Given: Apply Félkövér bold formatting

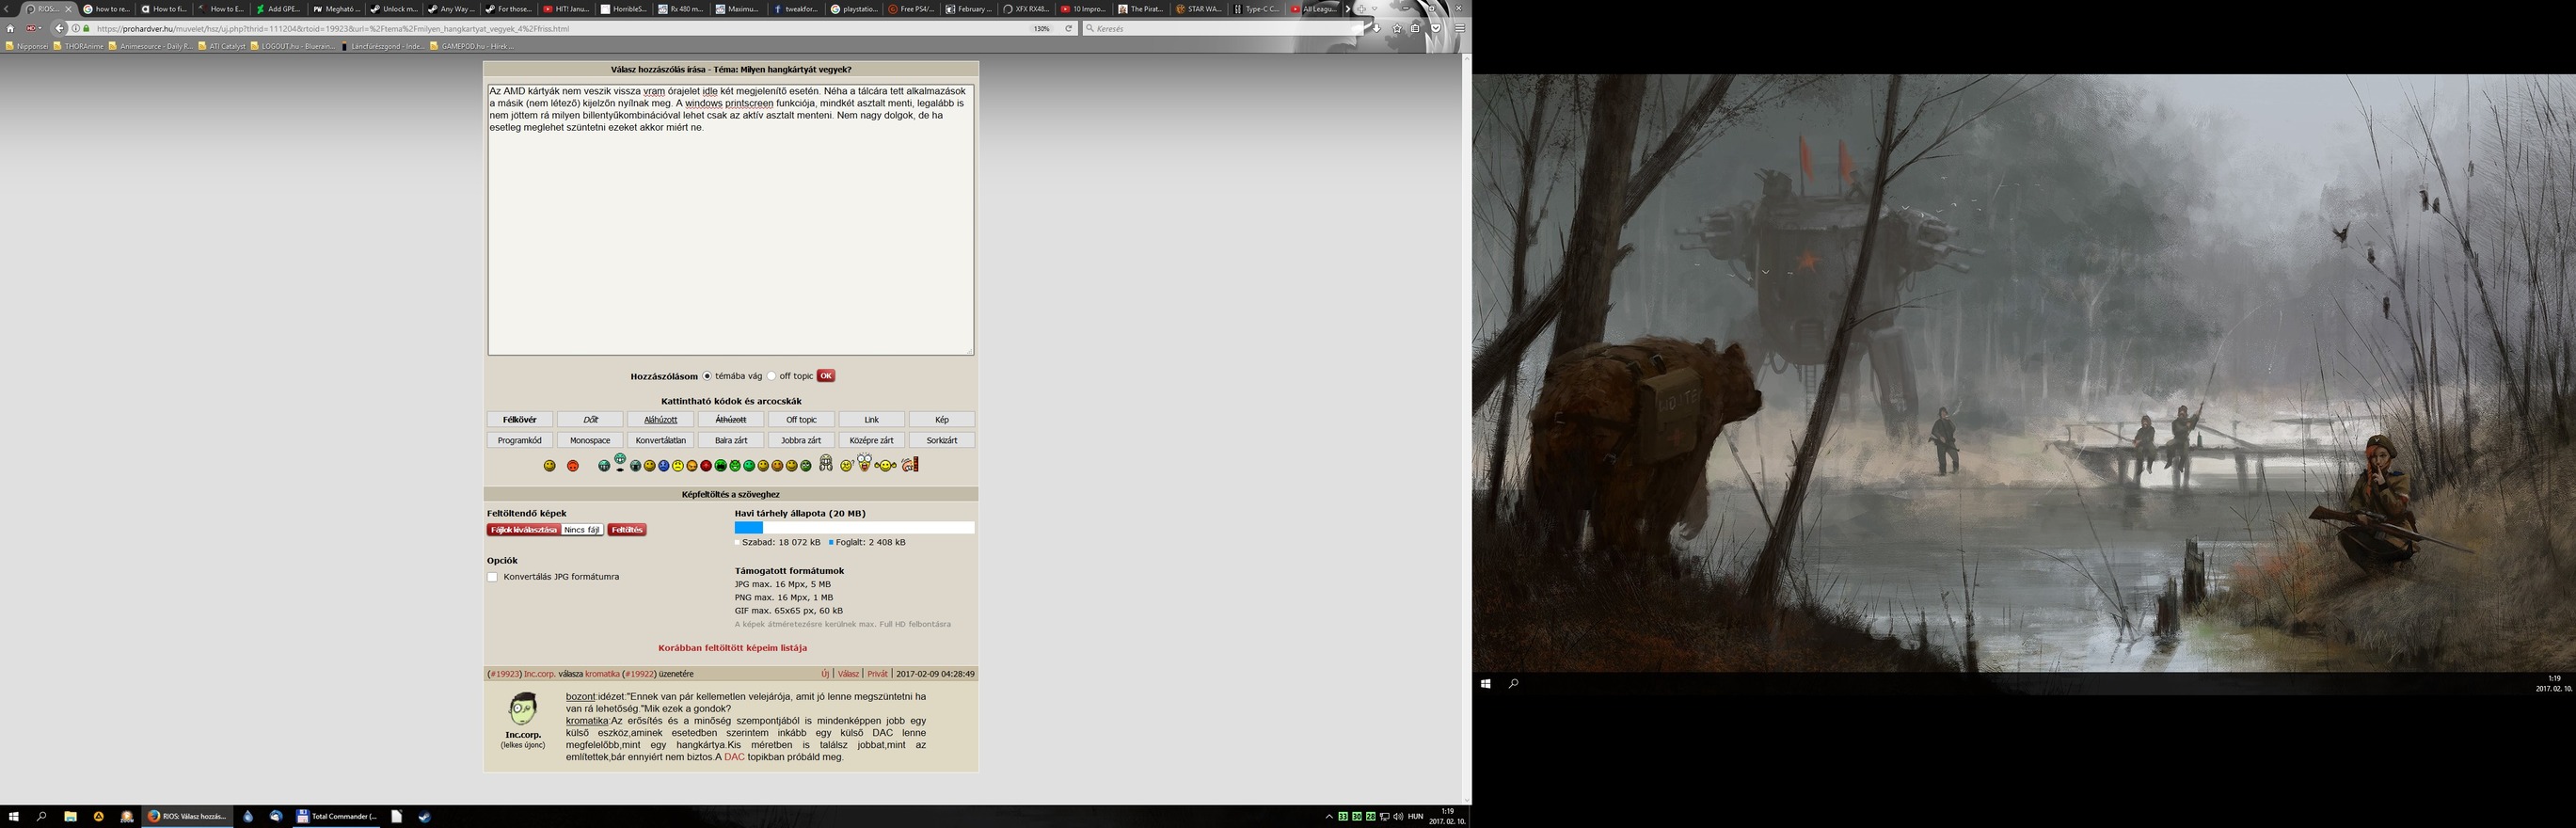Looking at the screenshot, I should coord(520,420).
